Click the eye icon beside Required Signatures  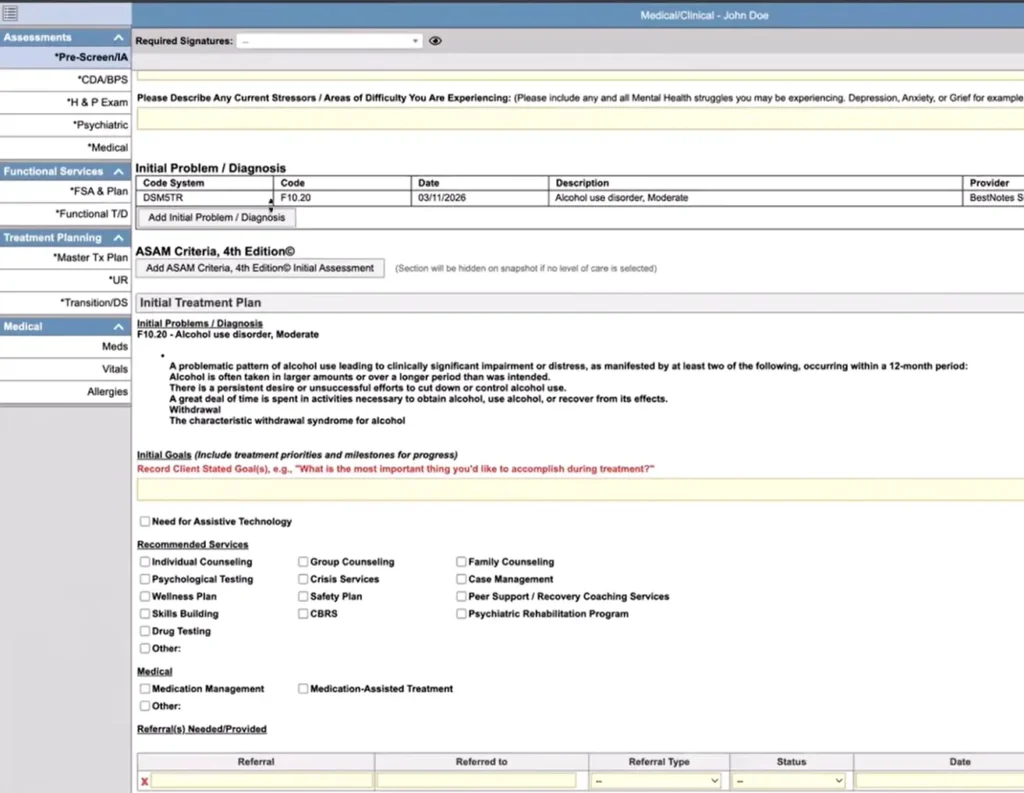pos(436,40)
